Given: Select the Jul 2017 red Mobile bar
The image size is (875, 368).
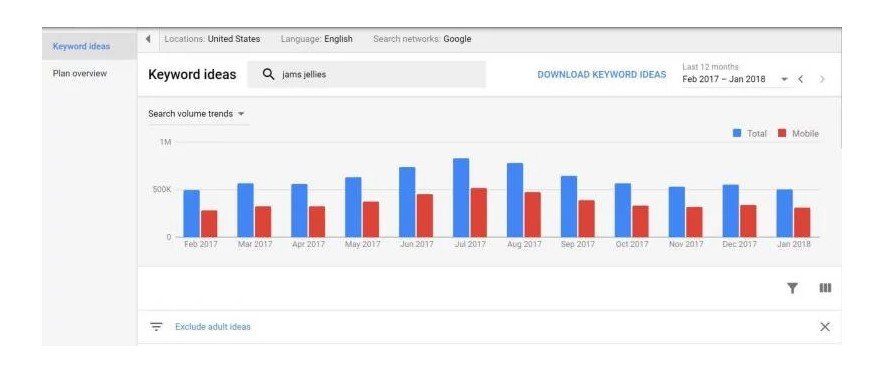Looking at the screenshot, I should click(479, 212).
